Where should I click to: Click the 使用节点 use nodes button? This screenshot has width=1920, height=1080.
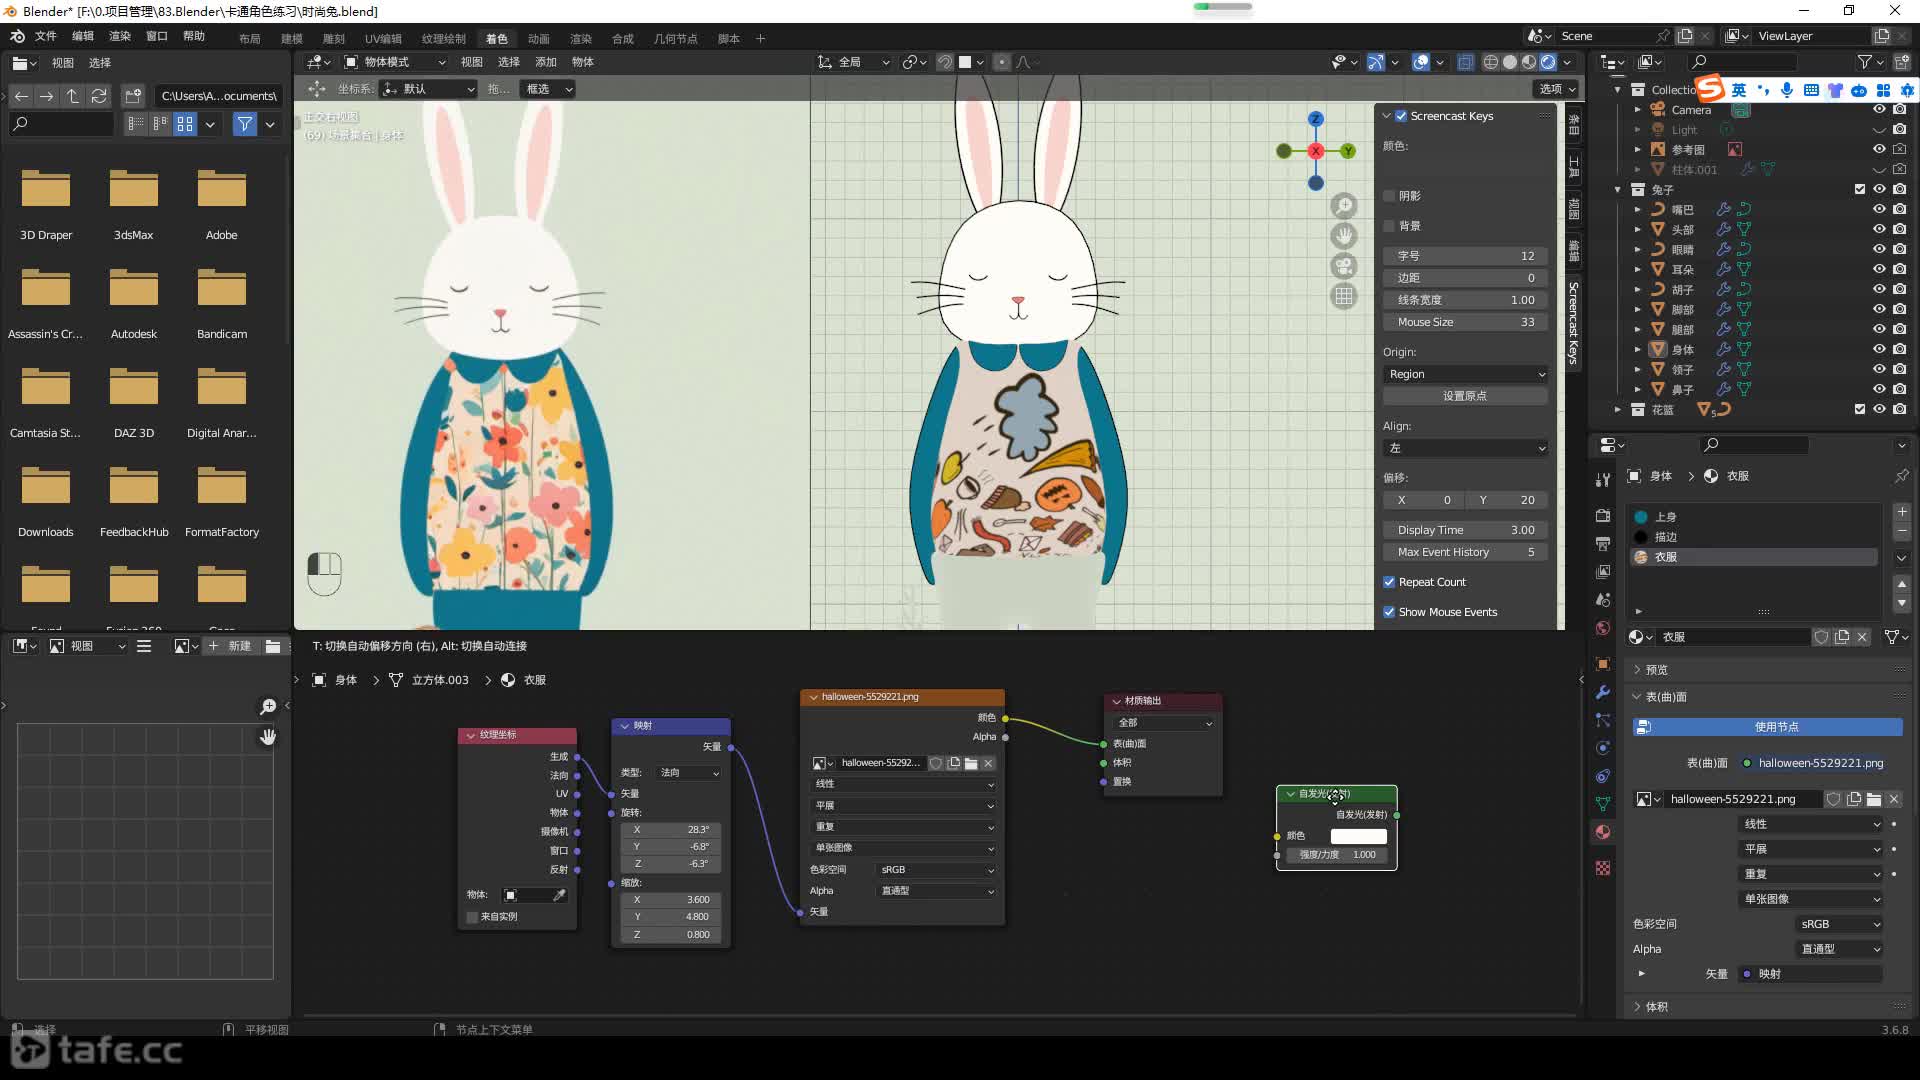pos(1767,727)
